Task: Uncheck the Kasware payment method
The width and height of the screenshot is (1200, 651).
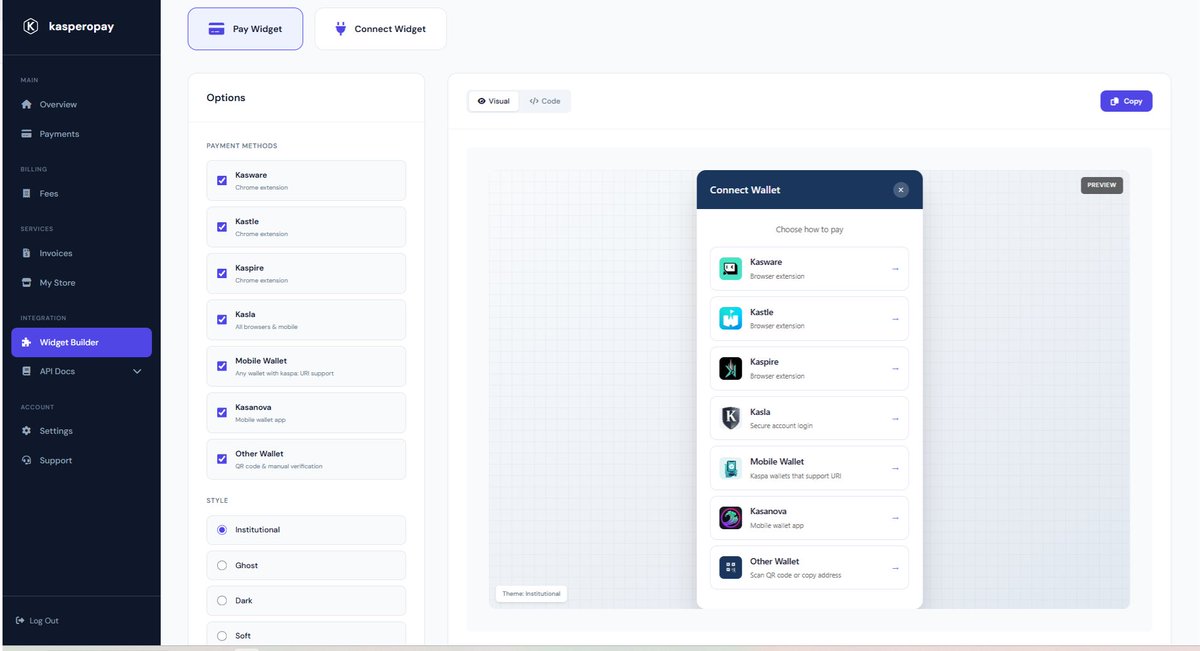Action: [222, 181]
